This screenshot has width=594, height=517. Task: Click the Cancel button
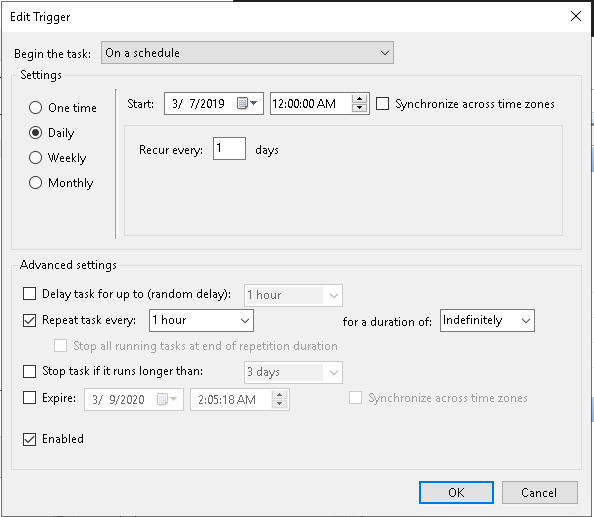click(539, 492)
